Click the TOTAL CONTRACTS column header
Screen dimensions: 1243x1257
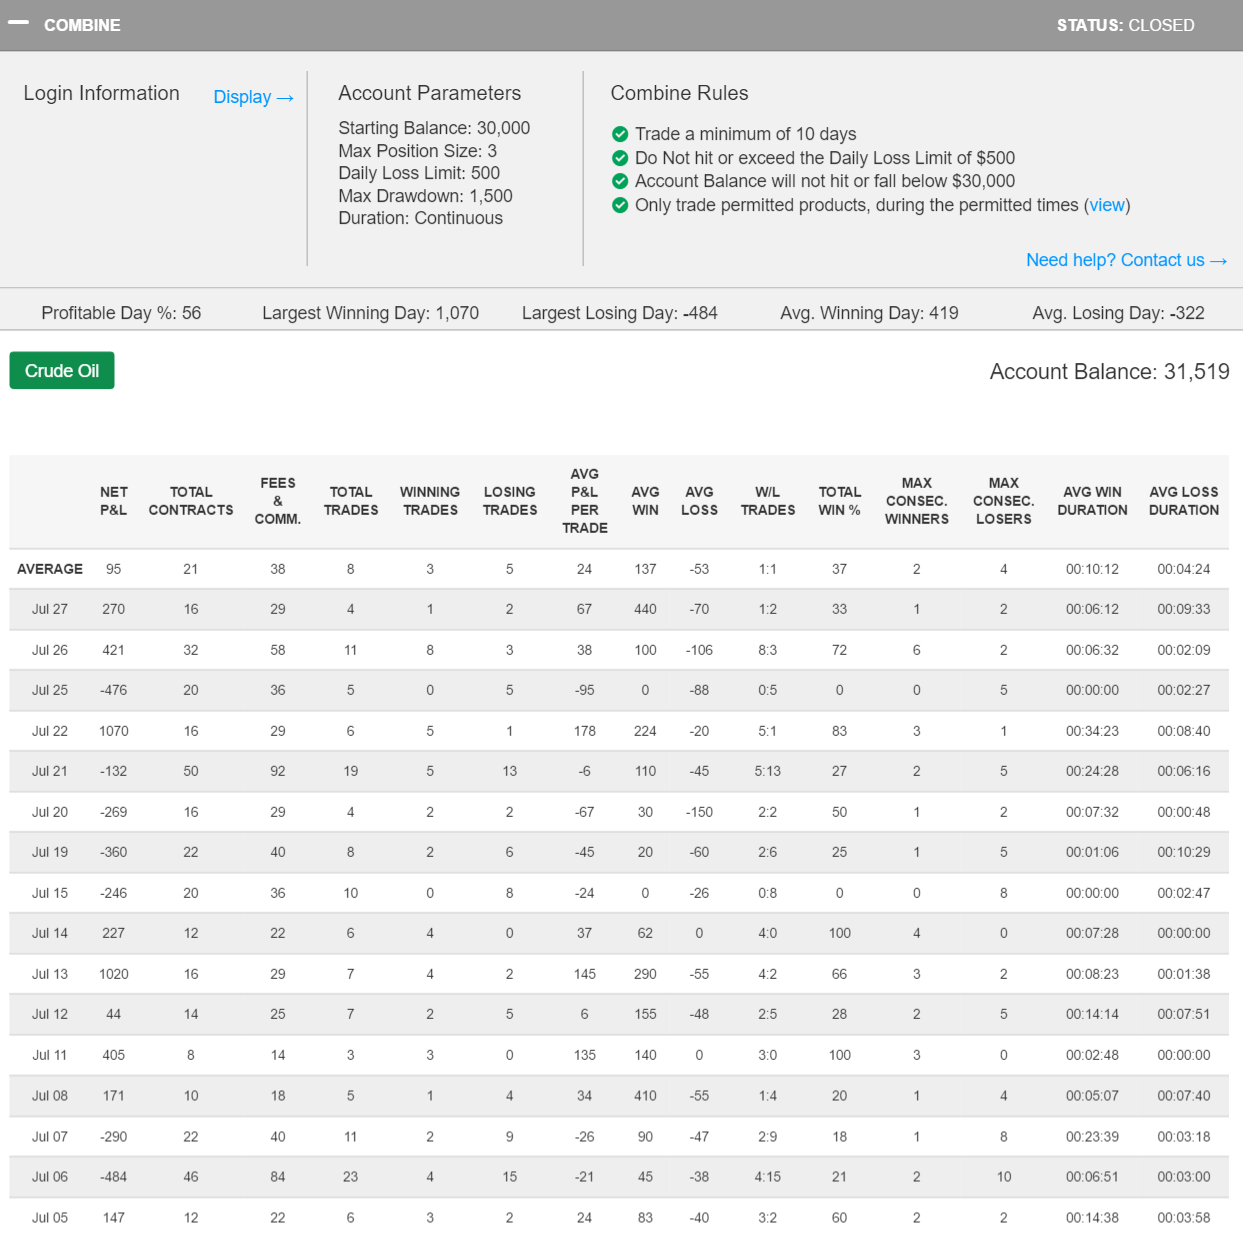(x=191, y=501)
